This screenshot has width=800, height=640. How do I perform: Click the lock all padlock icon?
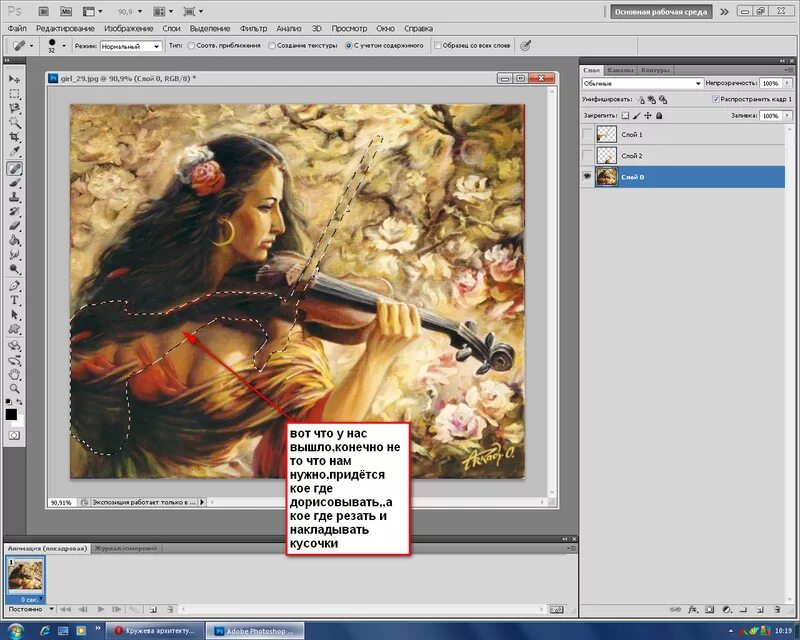(659, 116)
